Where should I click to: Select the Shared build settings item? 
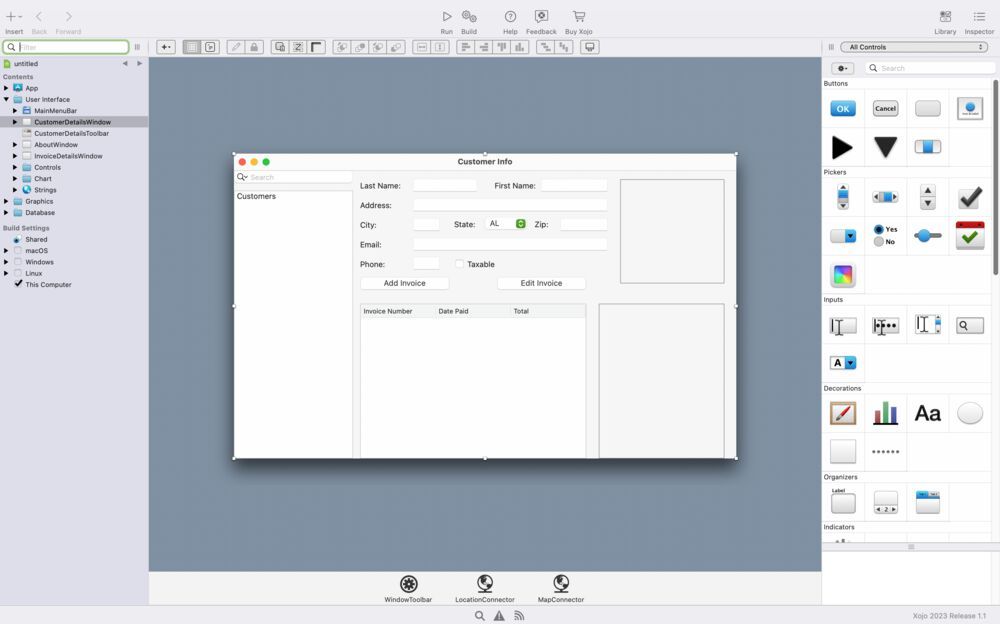click(36, 239)
